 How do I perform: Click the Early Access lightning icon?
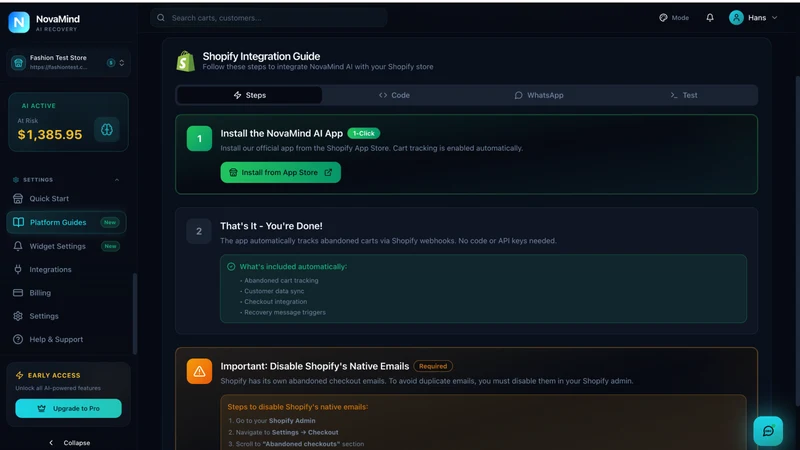click(19, 375)
